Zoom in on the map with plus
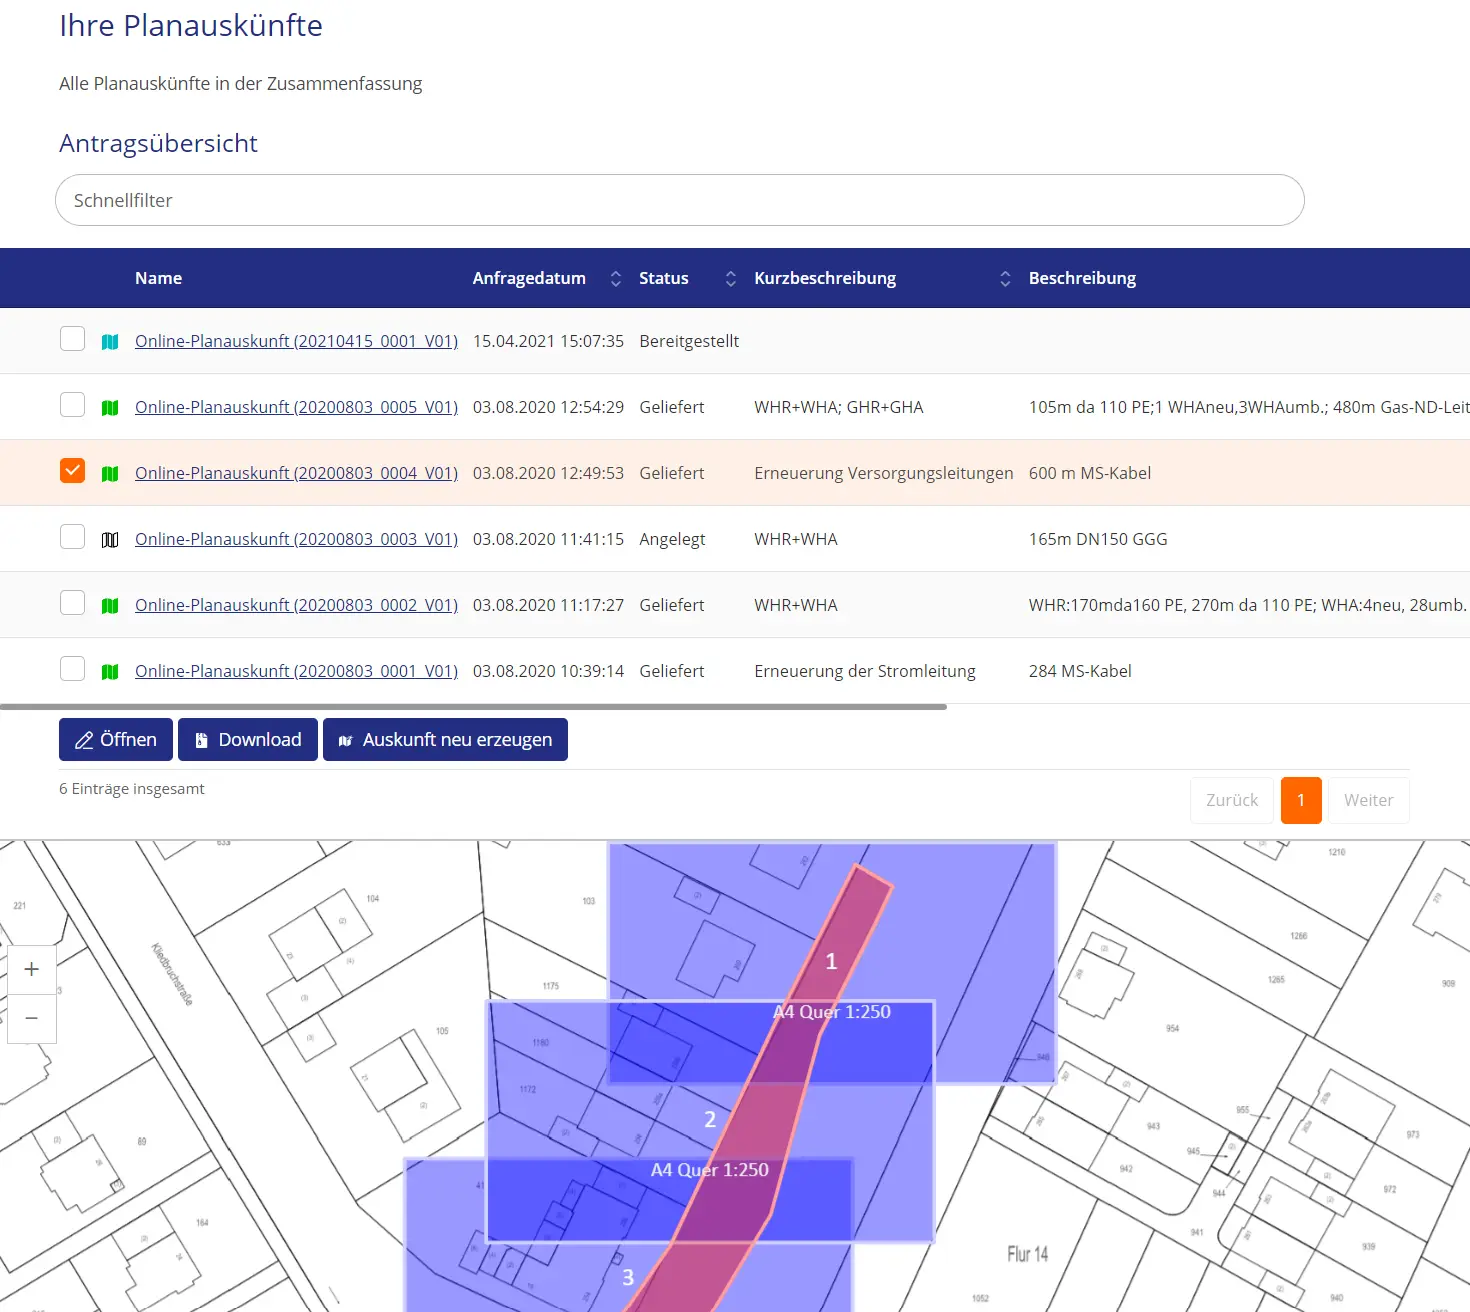This screenshot has width=1470, height=1312. coord(32,969)
